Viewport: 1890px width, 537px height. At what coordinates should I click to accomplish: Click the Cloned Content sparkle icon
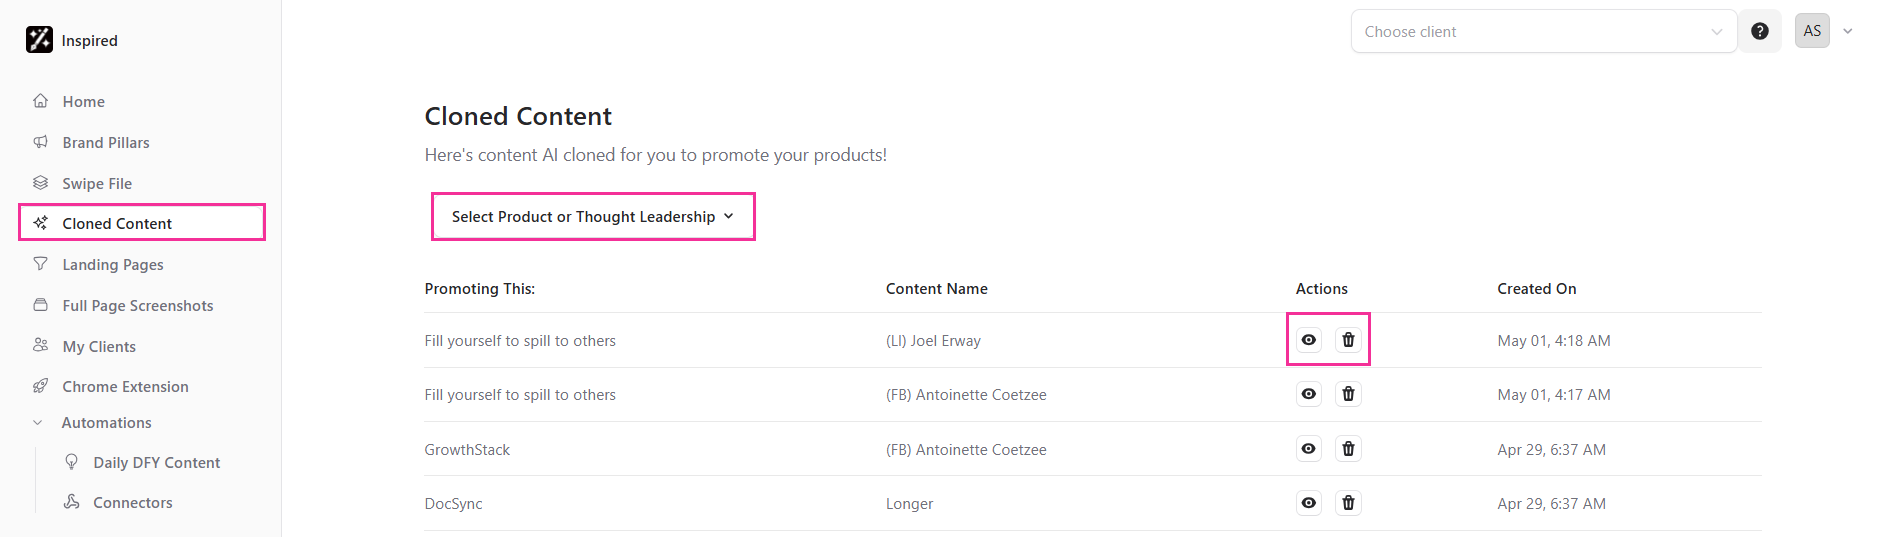tap(41, 223)
